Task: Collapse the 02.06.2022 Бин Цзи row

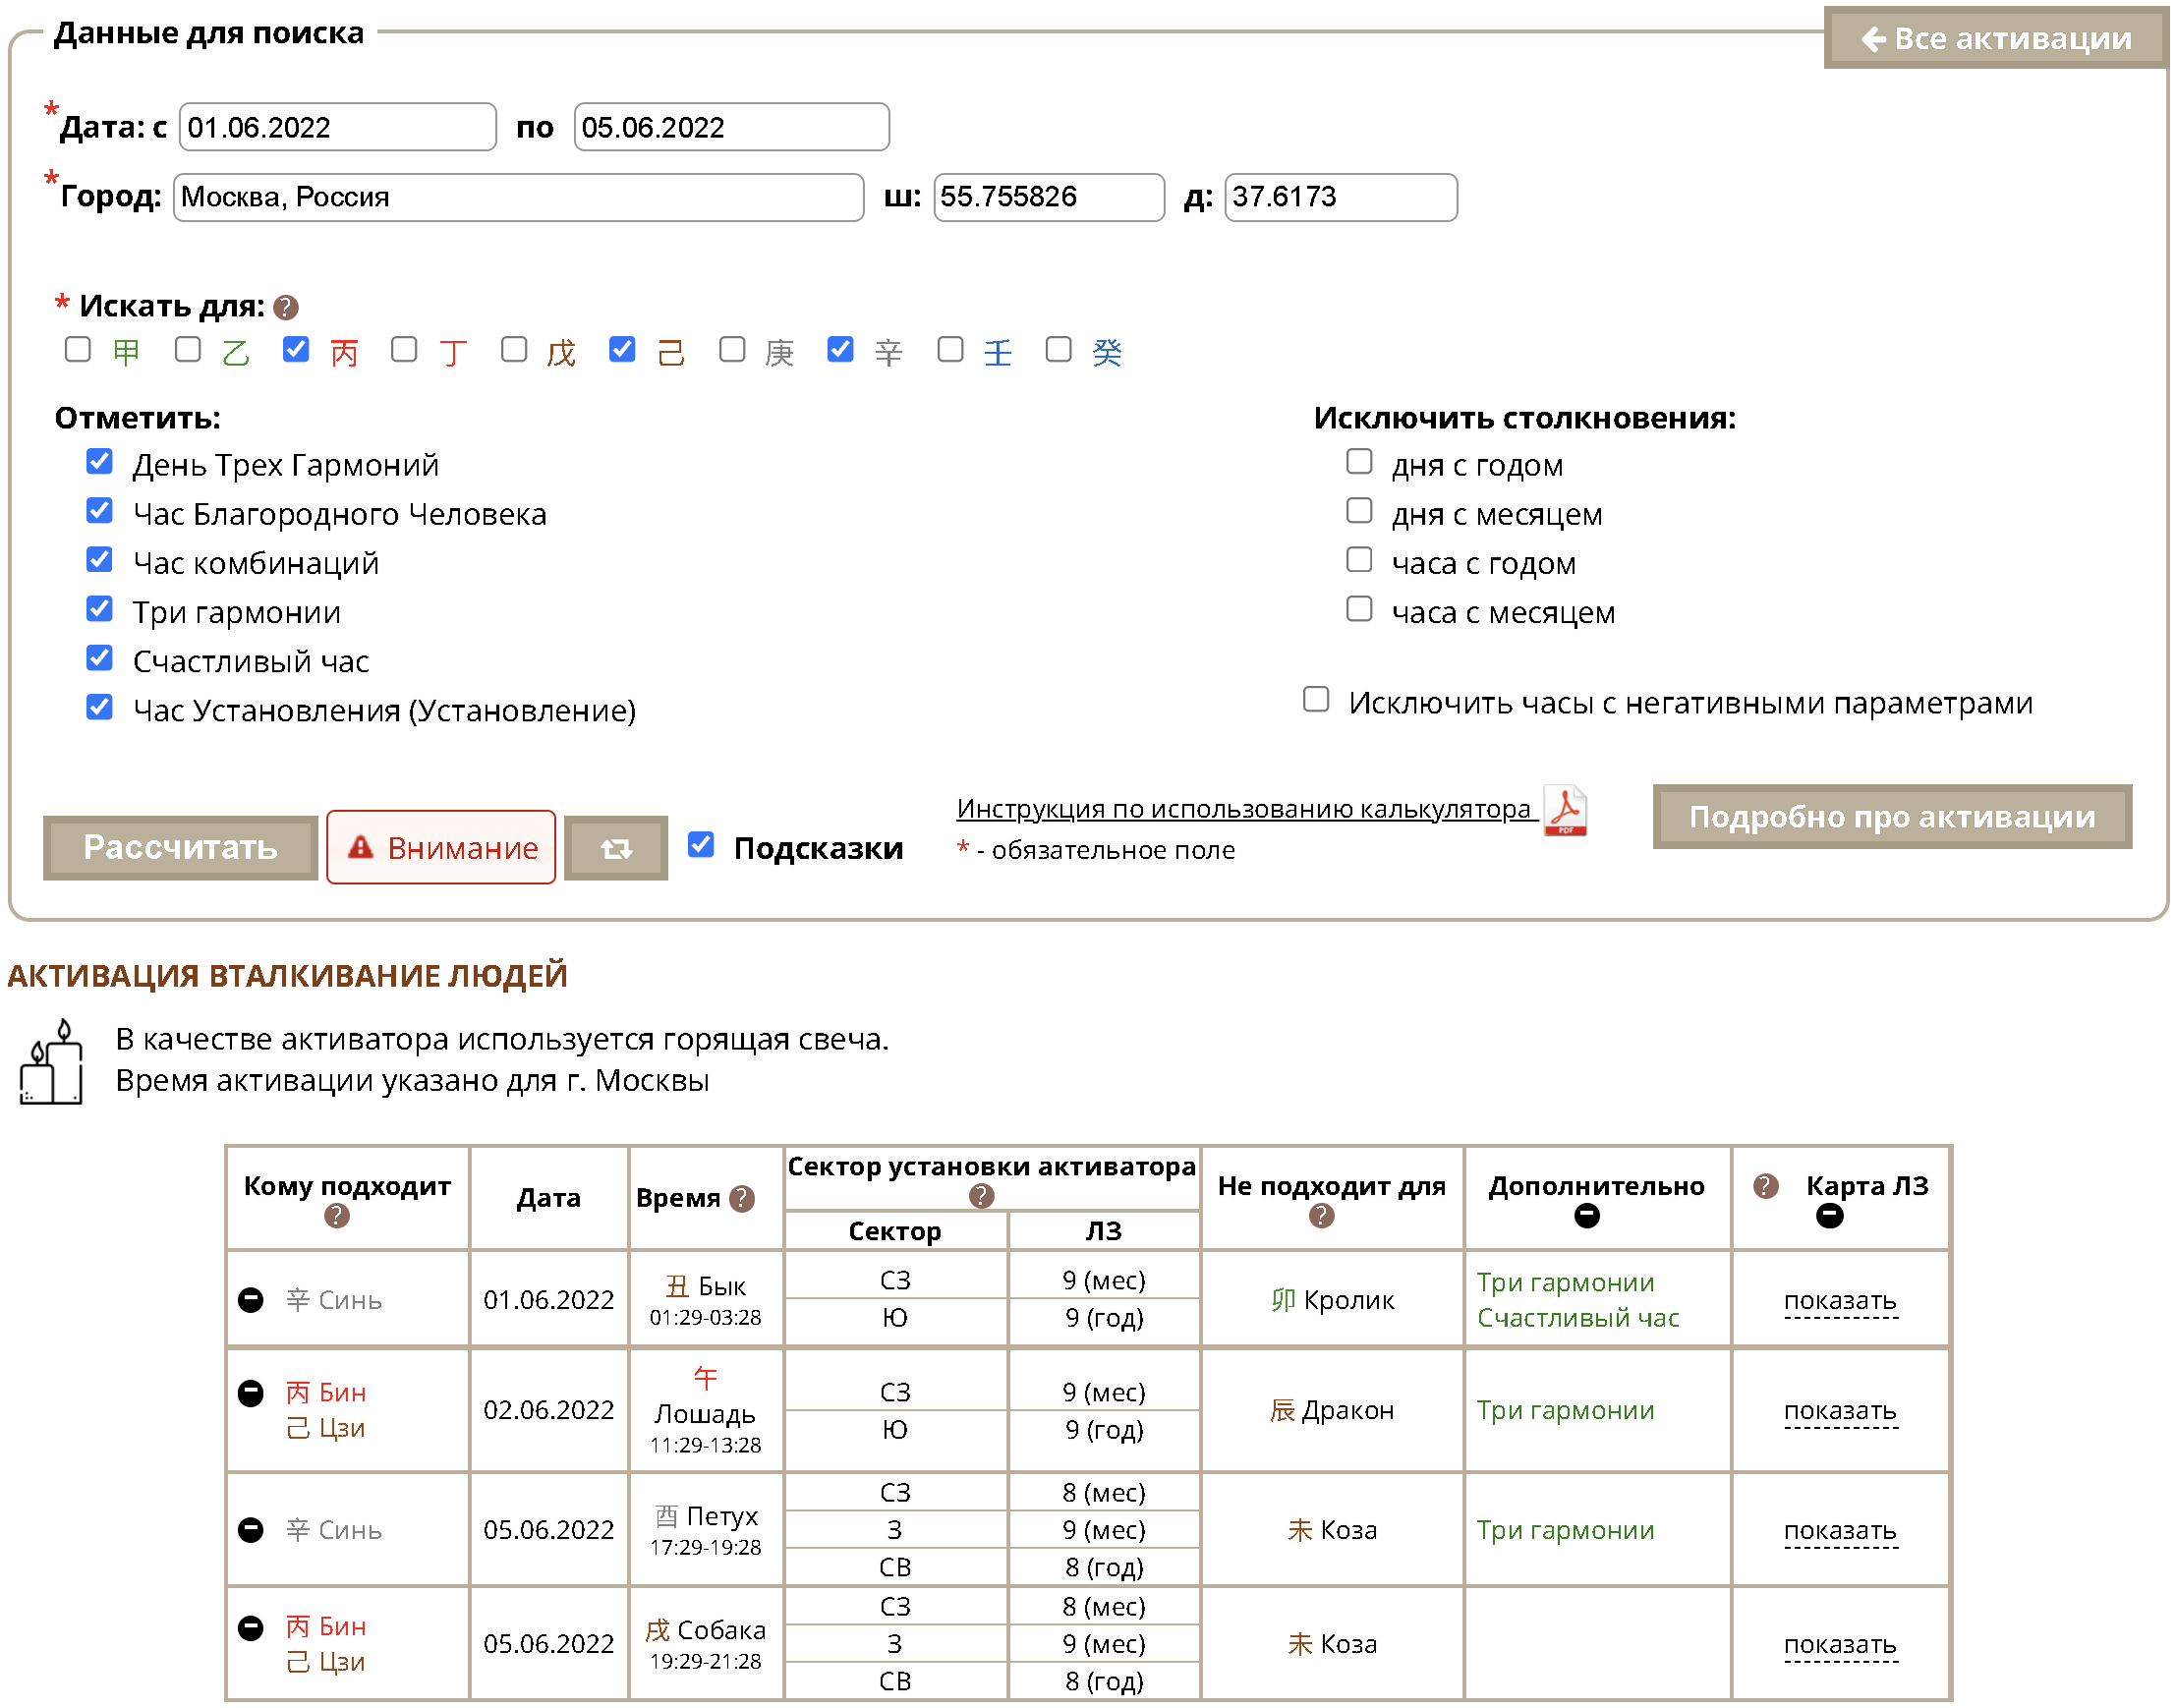Action: 251,1394
